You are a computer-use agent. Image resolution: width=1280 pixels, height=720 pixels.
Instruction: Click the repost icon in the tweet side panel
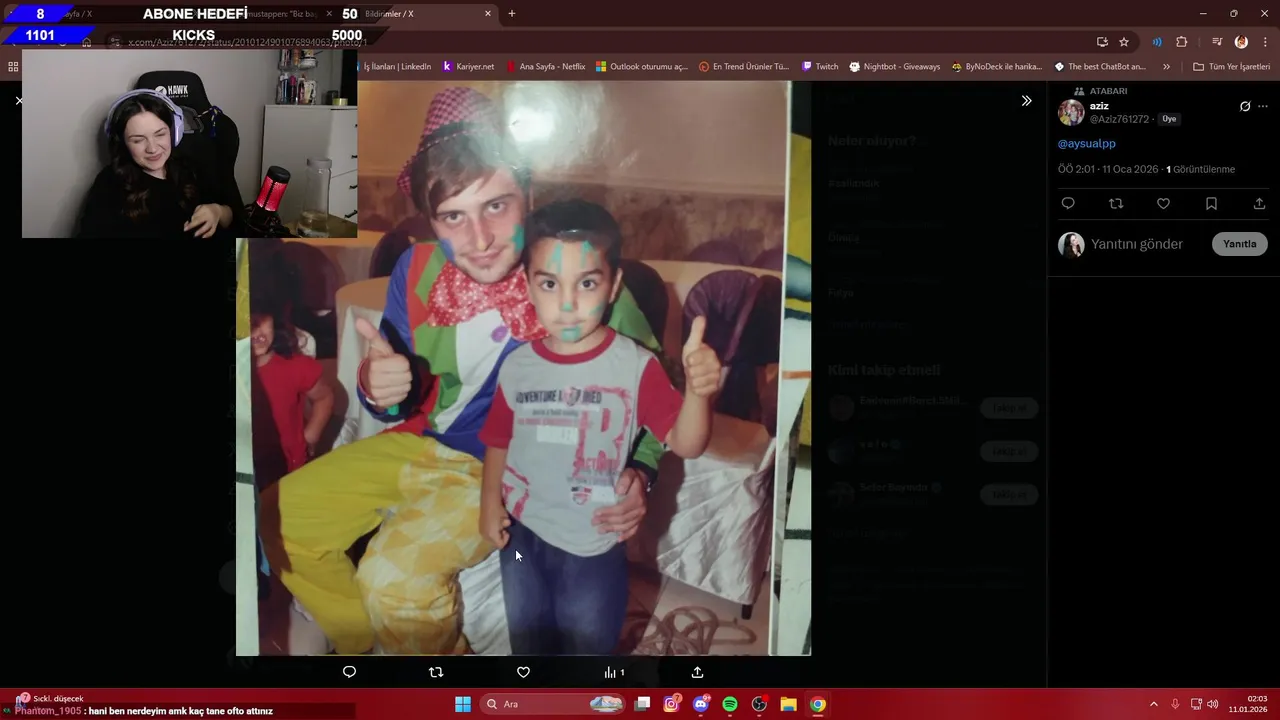click(x=1116, y=203)
